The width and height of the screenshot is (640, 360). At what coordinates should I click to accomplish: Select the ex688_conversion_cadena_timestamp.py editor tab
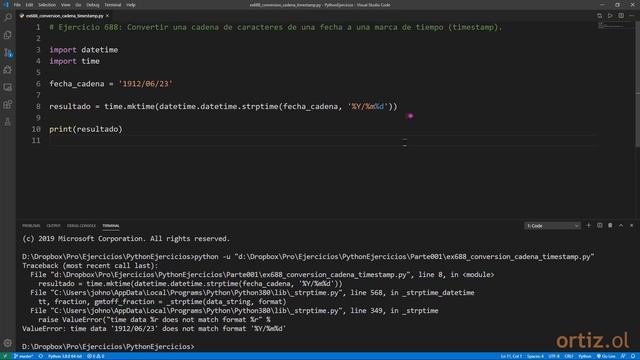(x=64, y=16)
